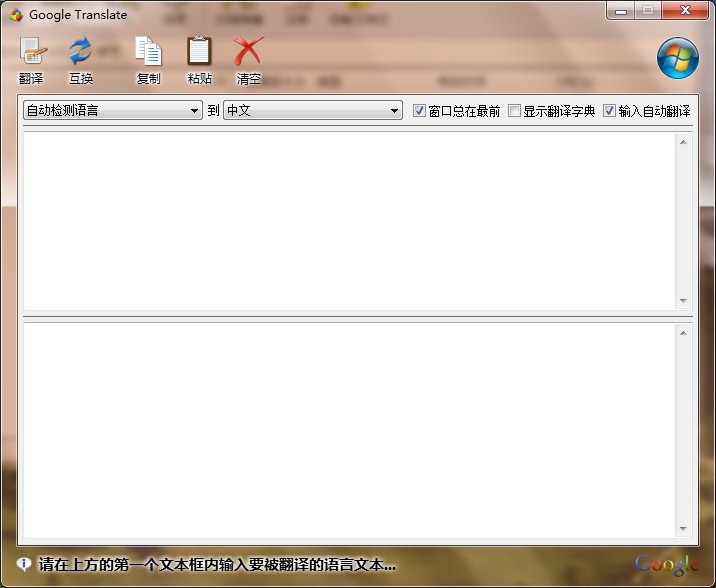Click the Google Translate title bar app icon
This screenshot has width=716, height=588.
[16, 15]
